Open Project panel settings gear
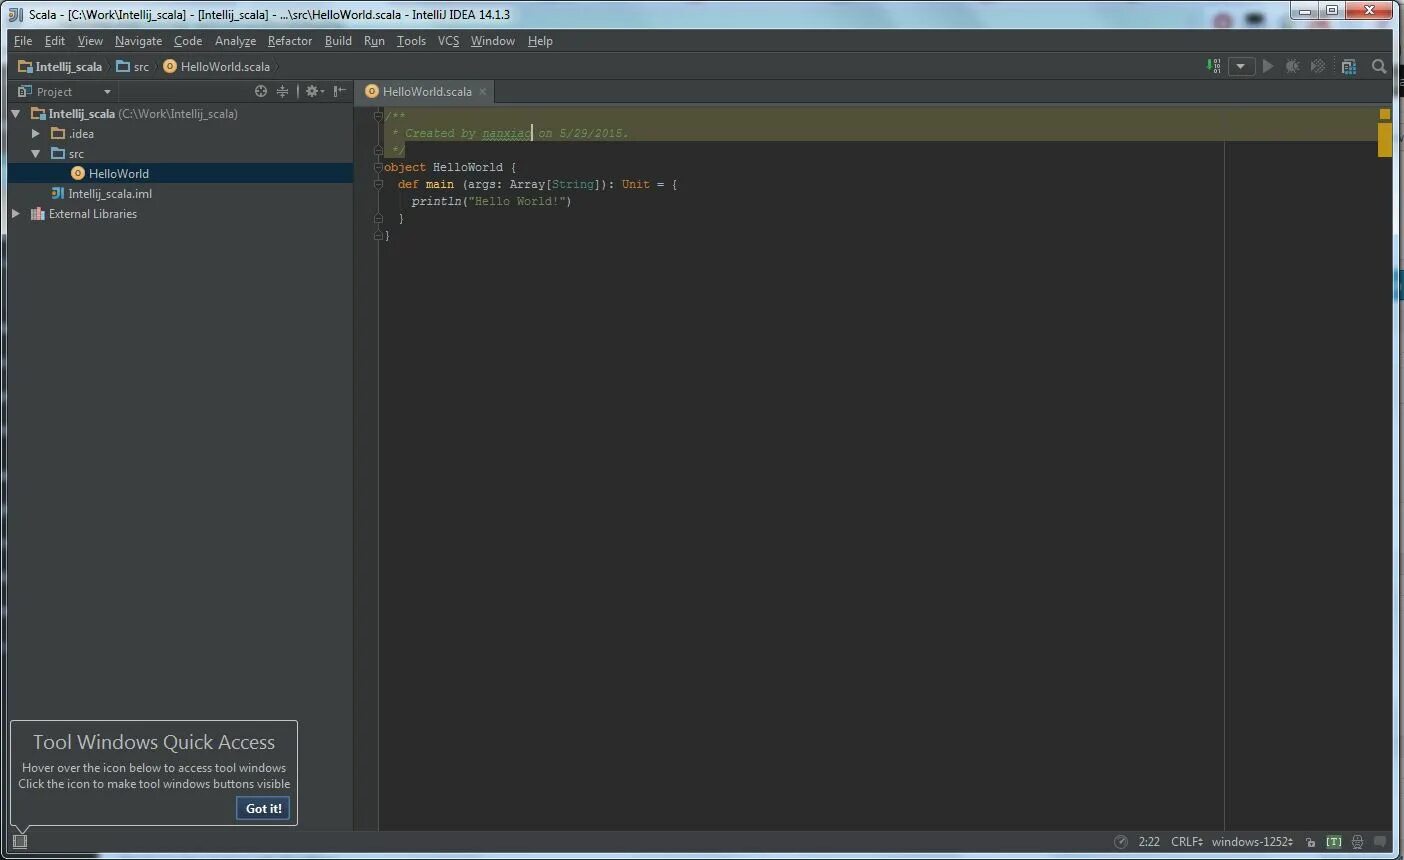The height and width of the screenshot is (860, 1404). click(314, 91)
